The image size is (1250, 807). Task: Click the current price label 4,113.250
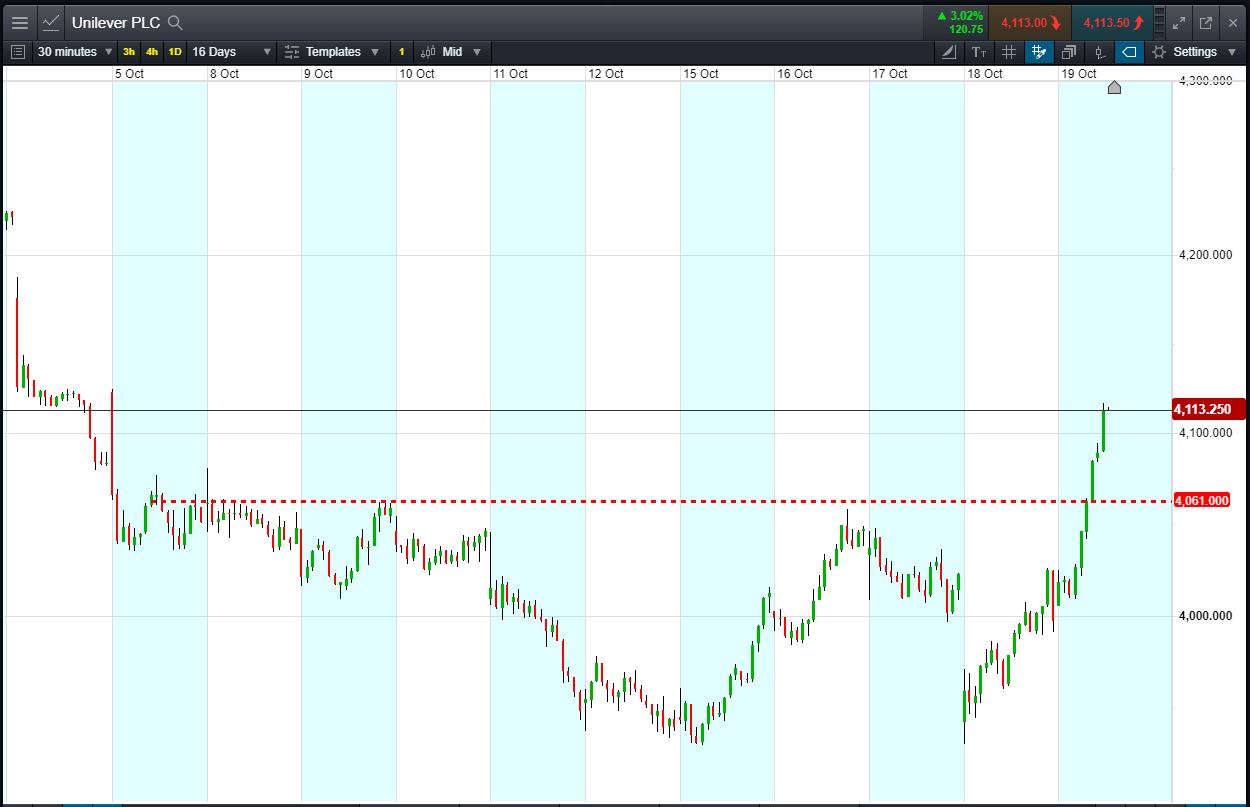[1207, 409]
